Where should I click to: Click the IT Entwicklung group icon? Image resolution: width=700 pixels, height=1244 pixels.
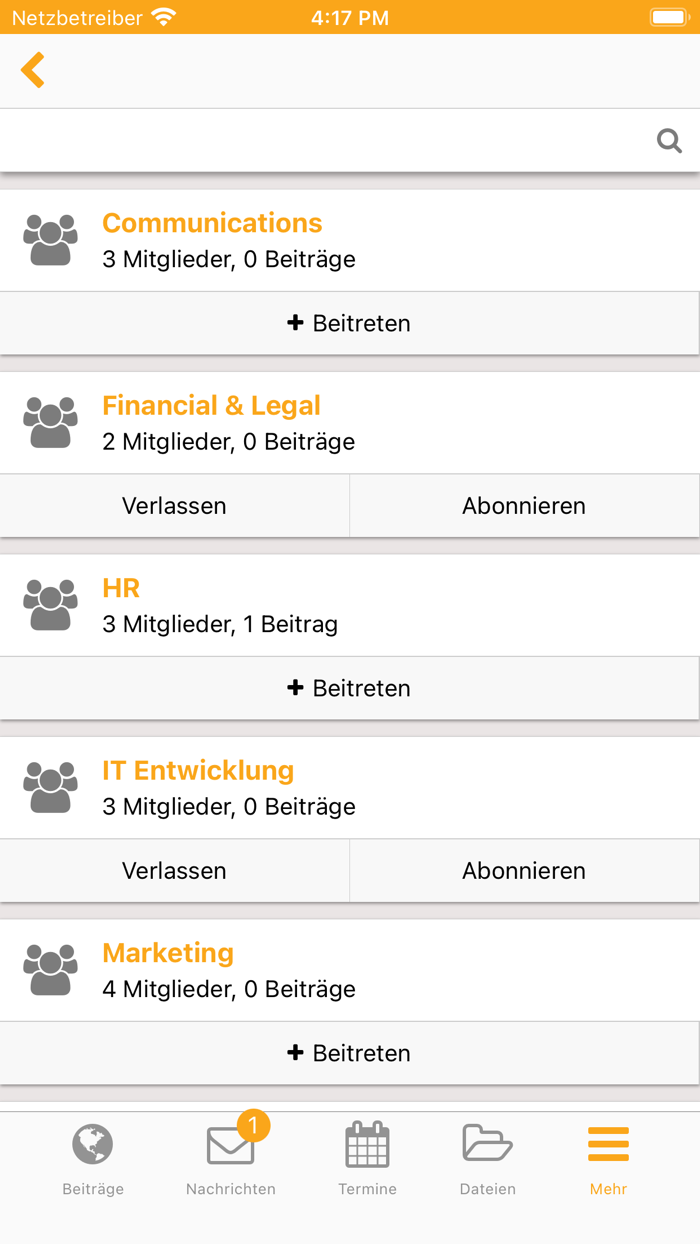pyautogui.click(x=50, y=788)
